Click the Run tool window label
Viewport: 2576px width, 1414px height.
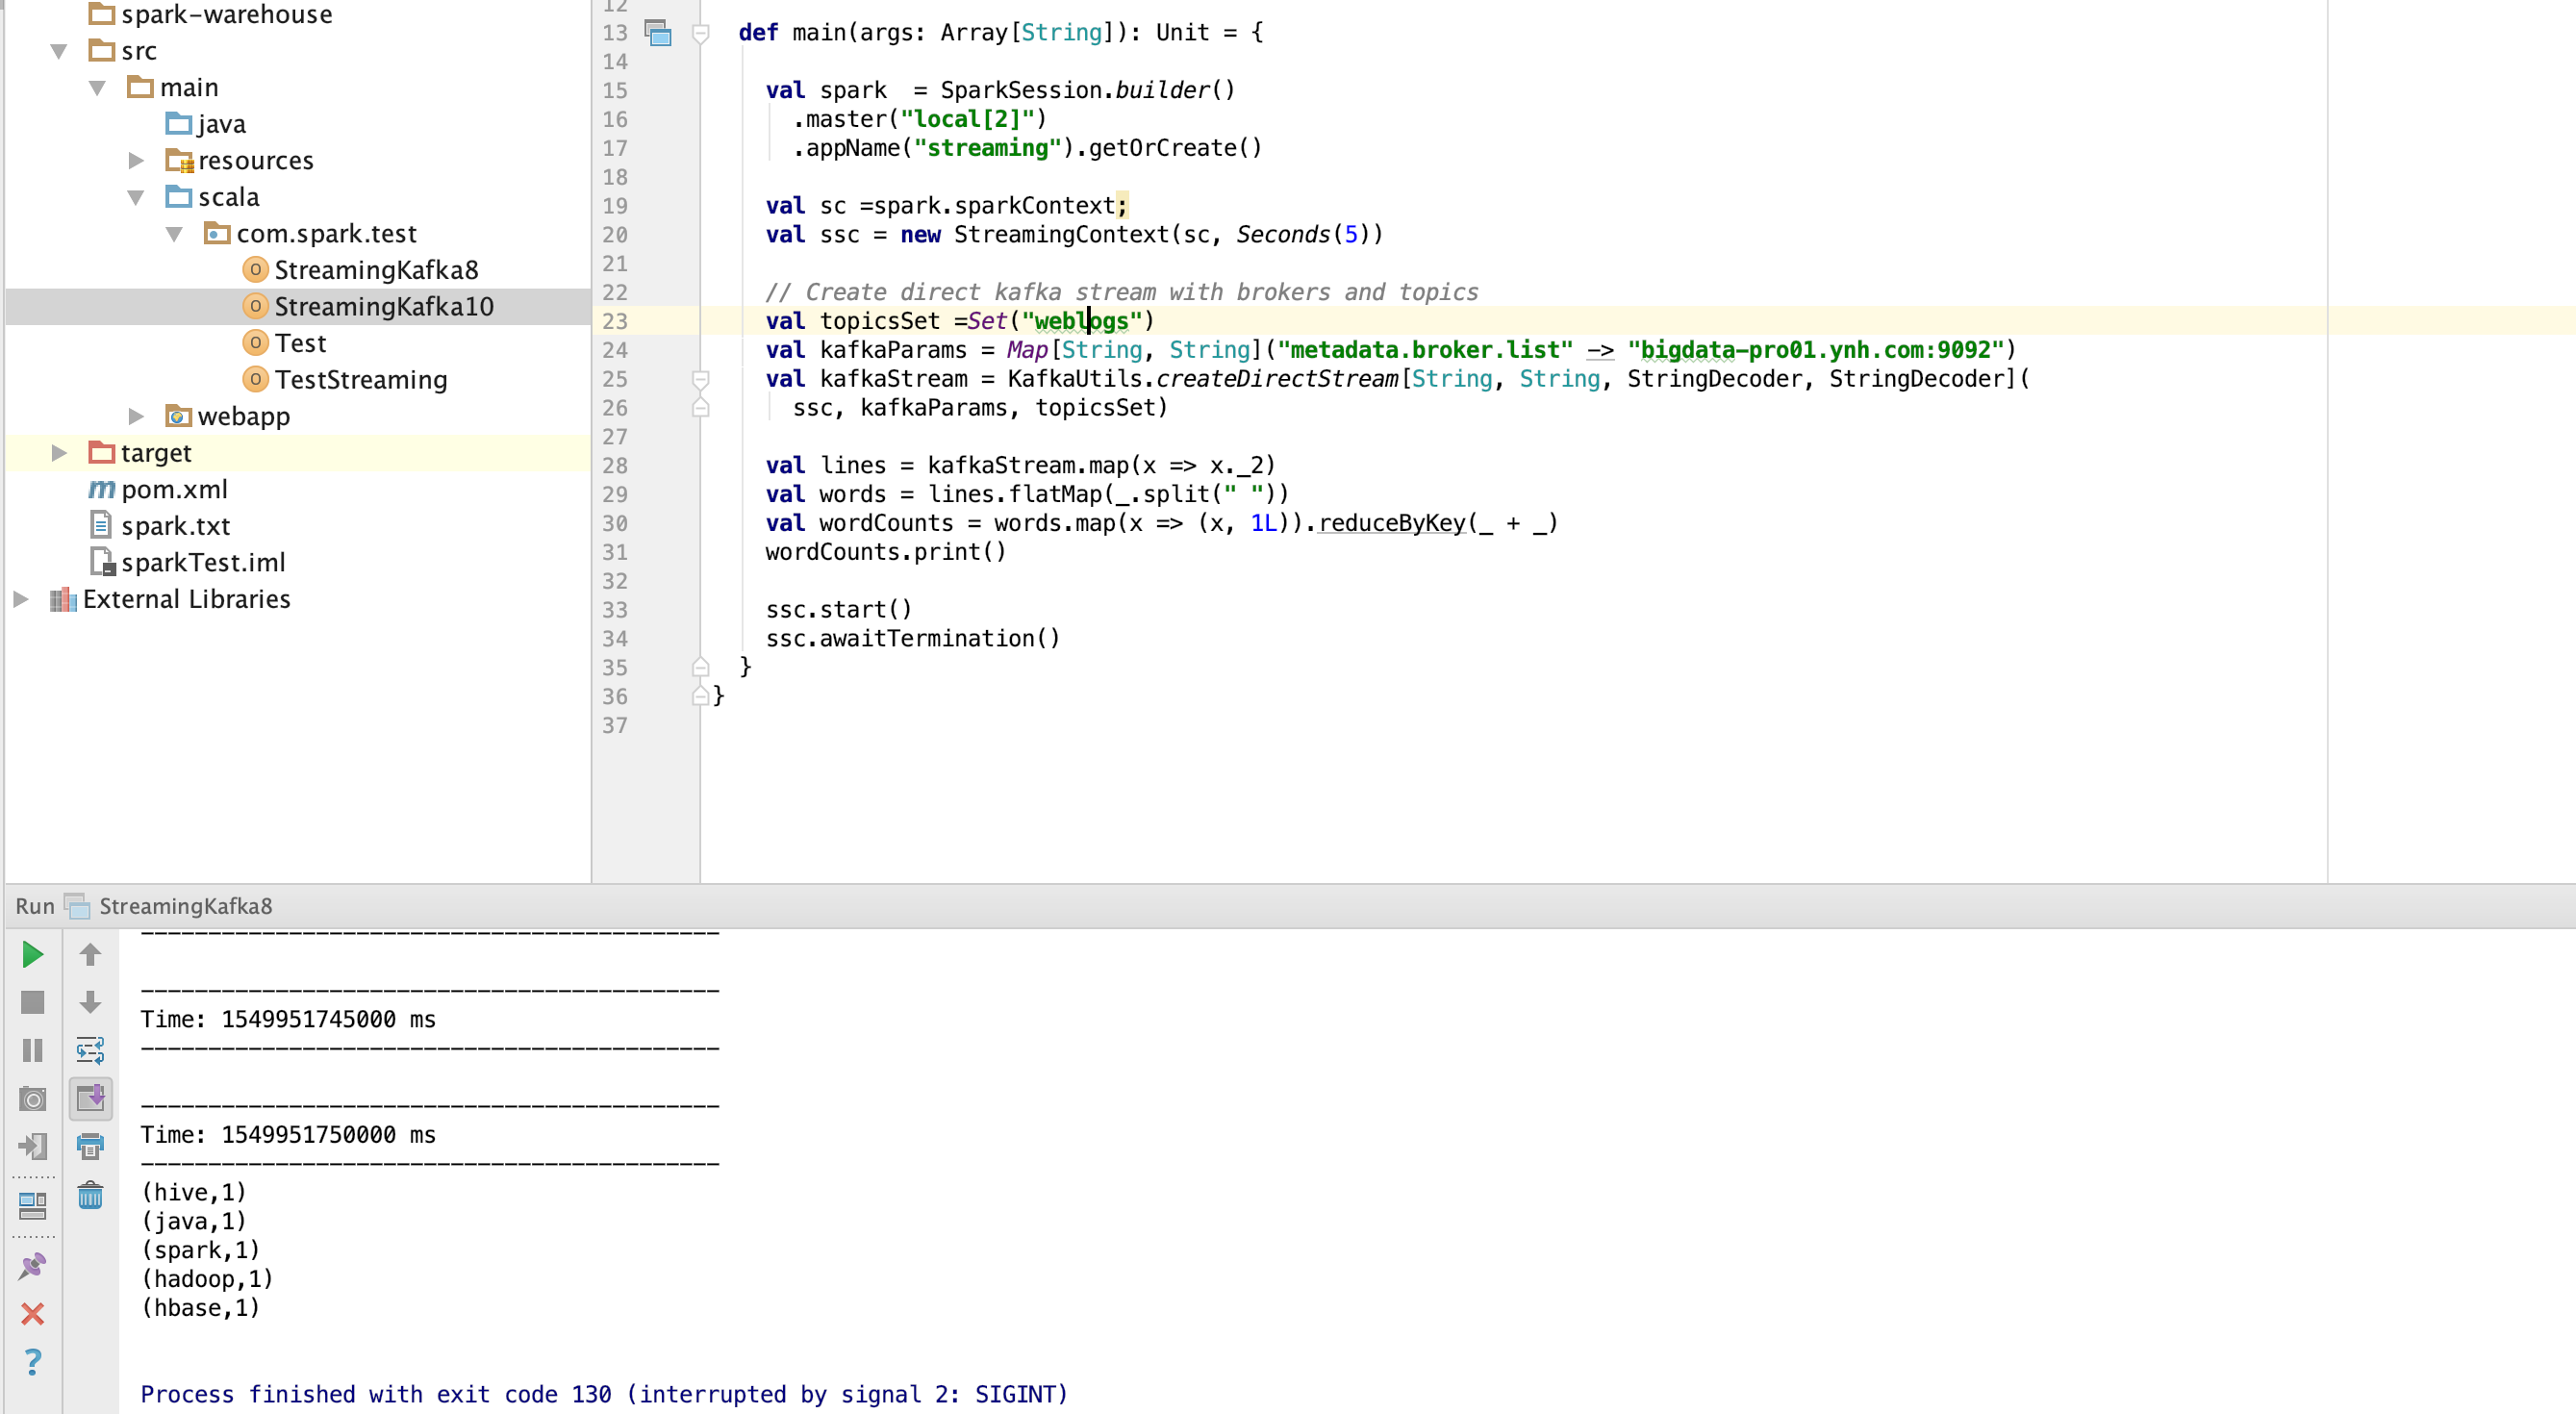(x=35, y=906)
